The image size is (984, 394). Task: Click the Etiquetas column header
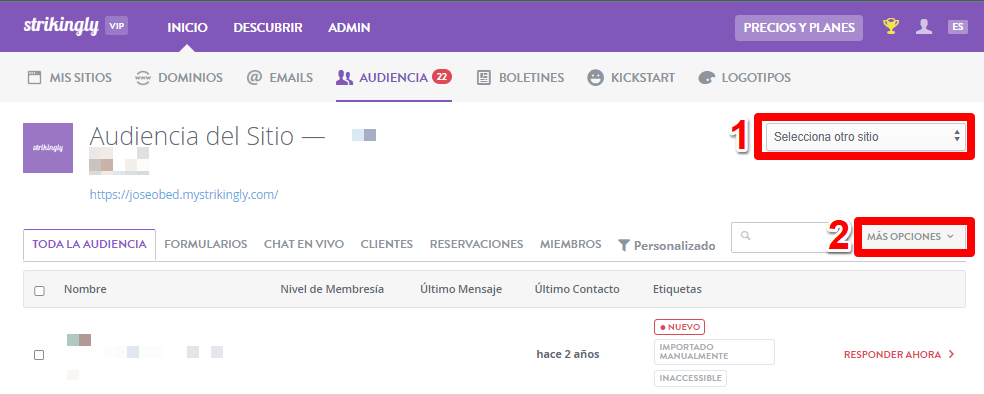(x=677, y=289)
